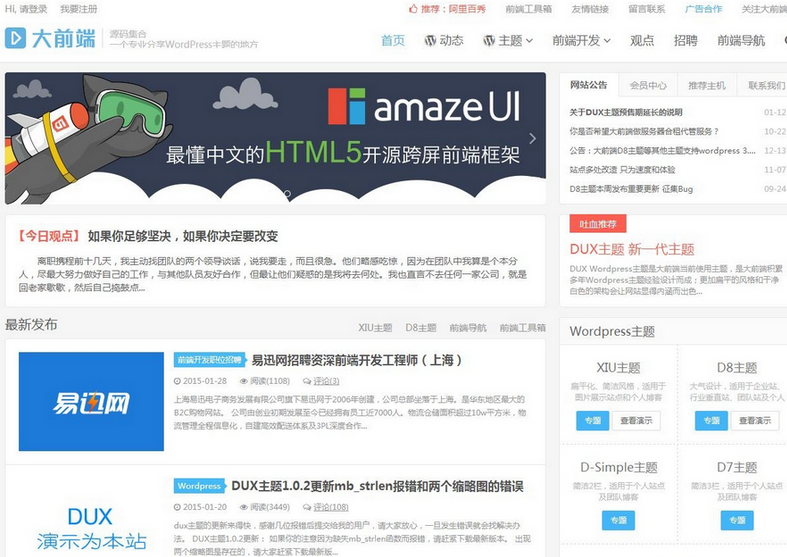Click the 我要注册 link
Image resolution: width=787 pixels, height=557 pixels.
(x=79, y=9)
